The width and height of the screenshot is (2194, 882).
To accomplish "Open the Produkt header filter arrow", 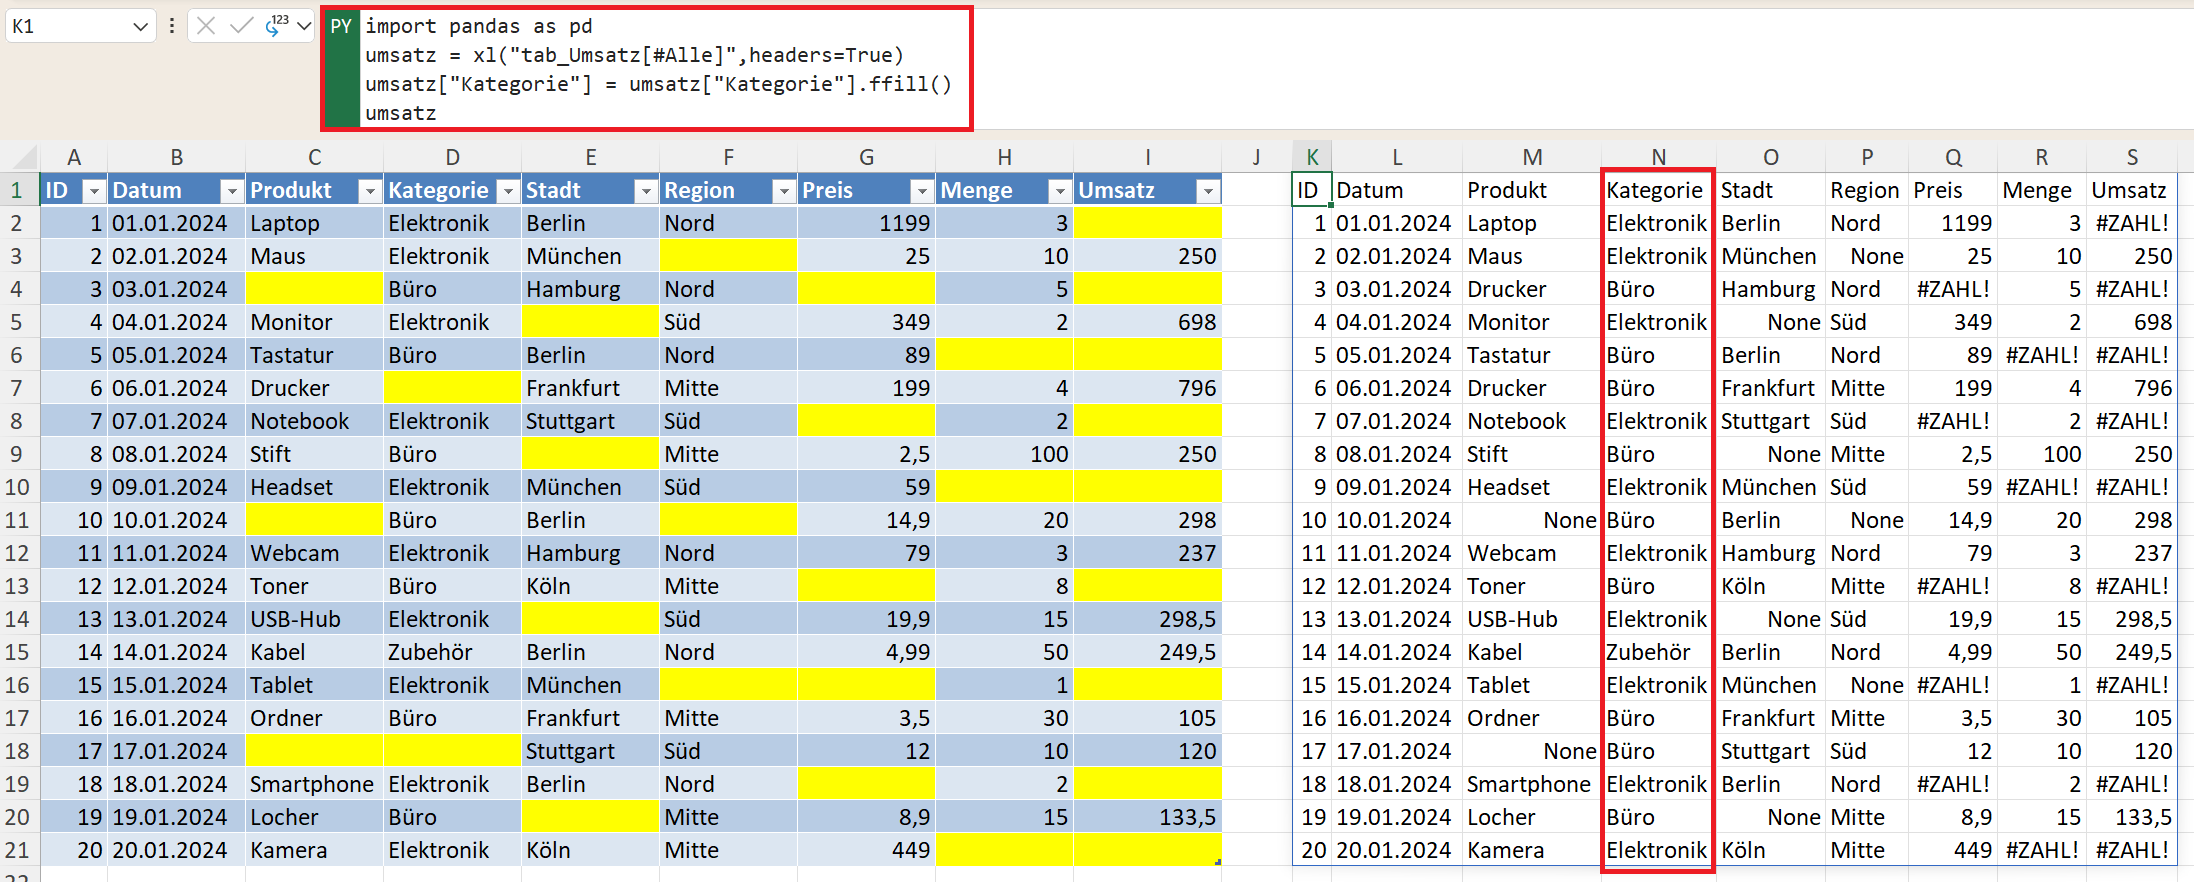I will pyautogui.click(x=370, y=191).
